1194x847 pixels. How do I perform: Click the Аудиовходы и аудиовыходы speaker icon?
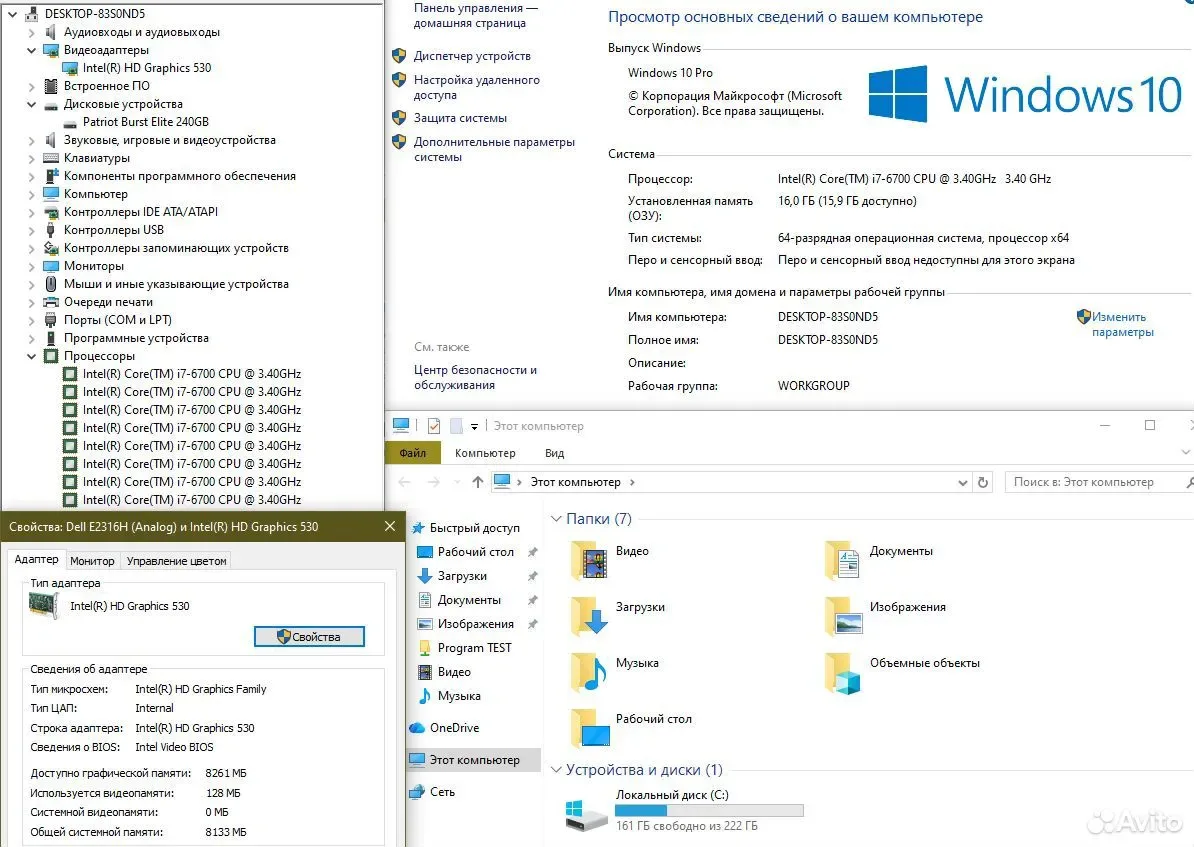pyautogui.click(x=51, y=32)
